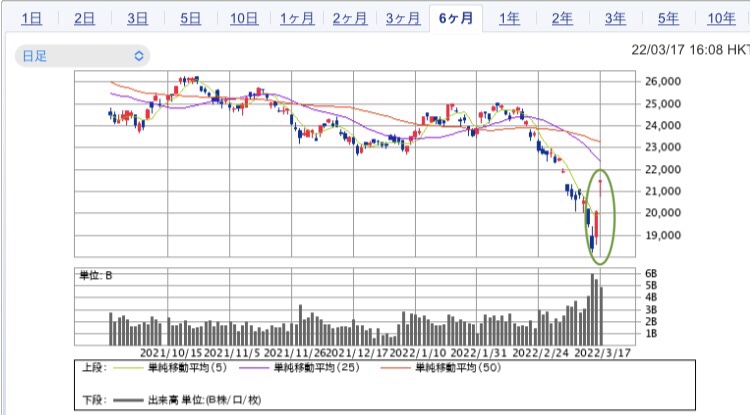The image size is (750, 415).
Task: Switch to the 5日 range
Action: (190, 19)
